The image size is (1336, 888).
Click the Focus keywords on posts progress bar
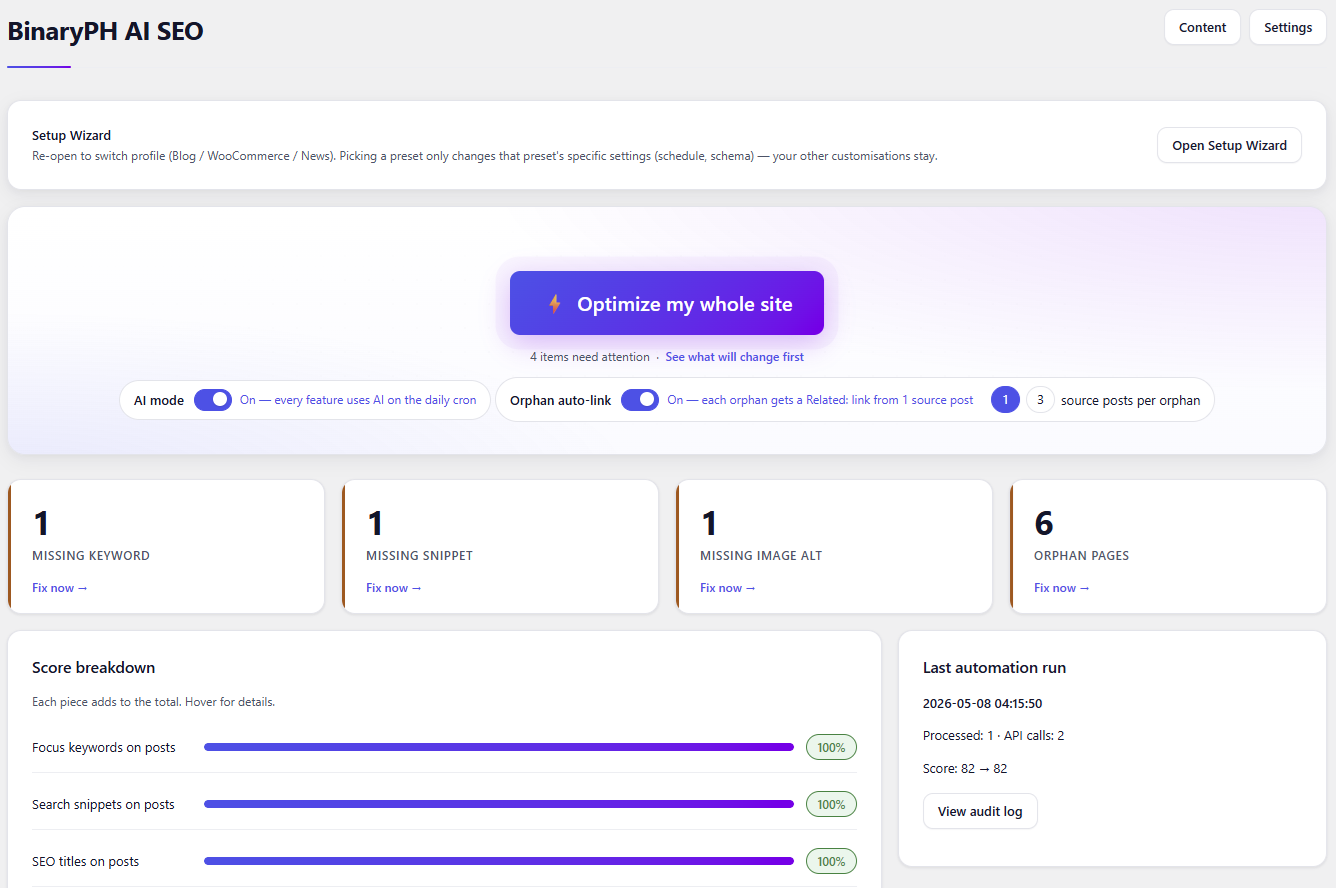pyautogui.click(x=499, y=747)
